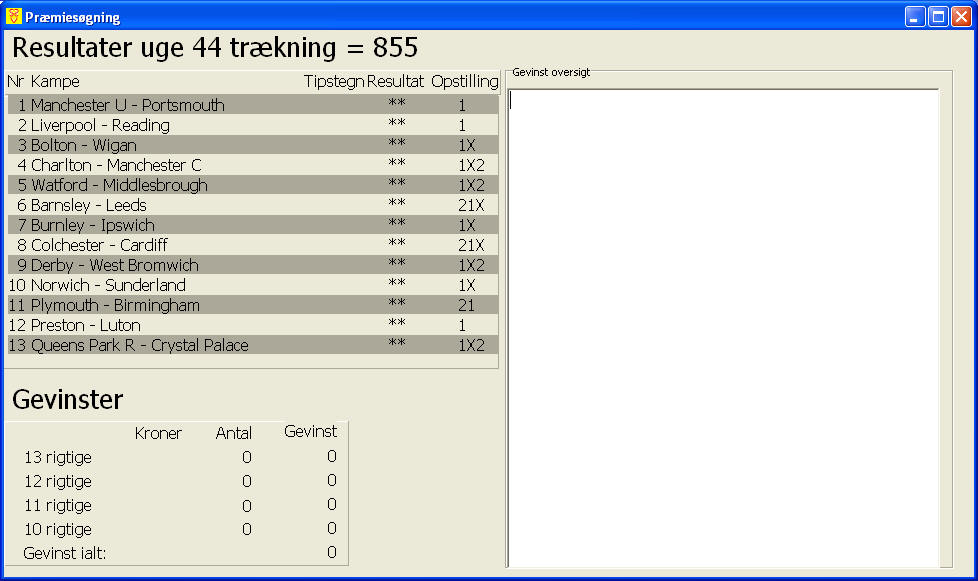Select the Queens Park R - Crystal Palace row
The width and height of the screenshot is (978, 581).
pyautogui.click(x=253, y=345)
